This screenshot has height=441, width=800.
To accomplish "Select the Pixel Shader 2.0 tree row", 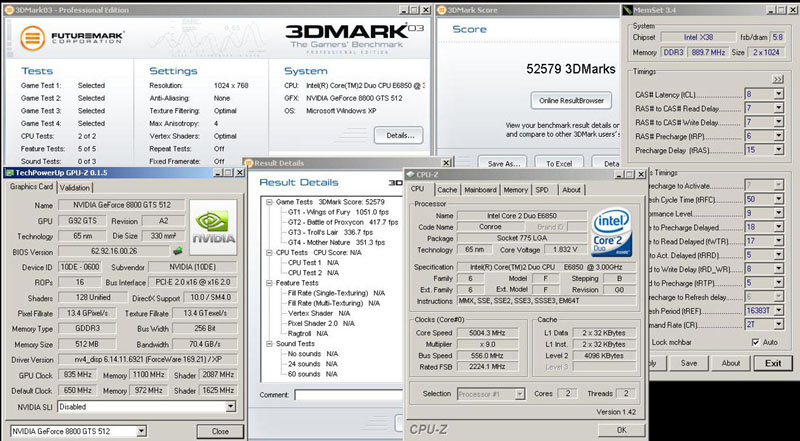I will [321, 323].
